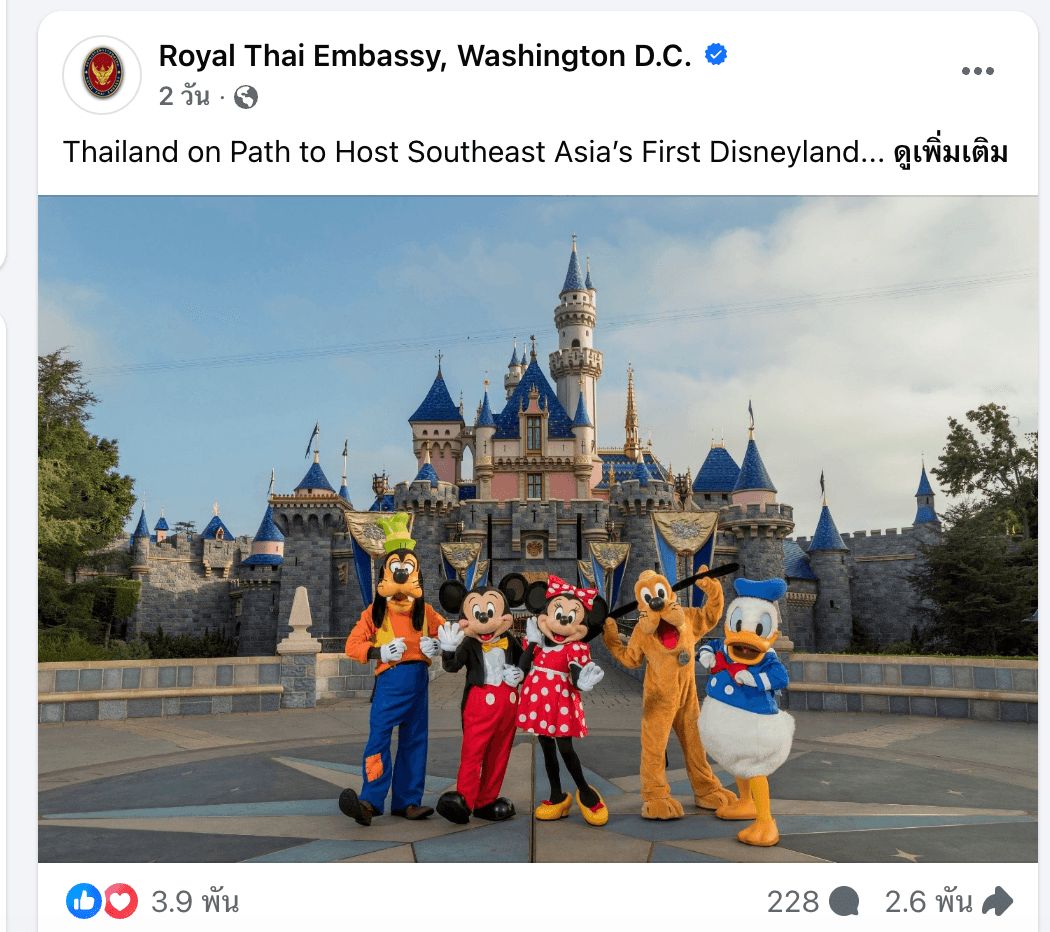The height and width of the screenshot is (932, 1050).
Task: Open the Disneyland castle photo
Action: coord(538,529)
